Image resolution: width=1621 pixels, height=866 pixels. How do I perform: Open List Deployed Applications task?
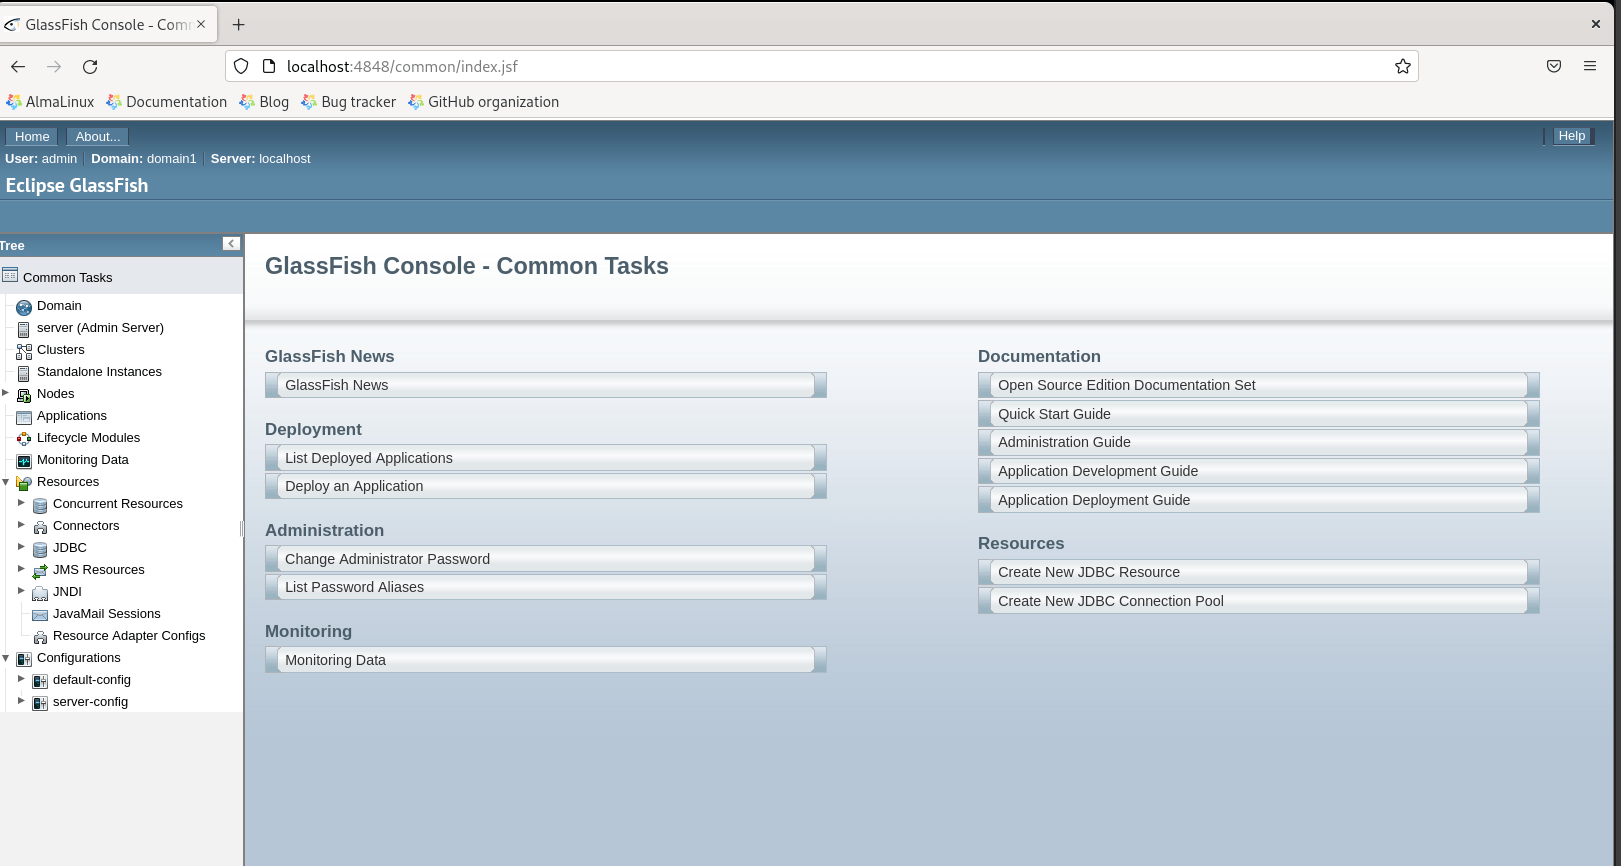pos(545,458)
